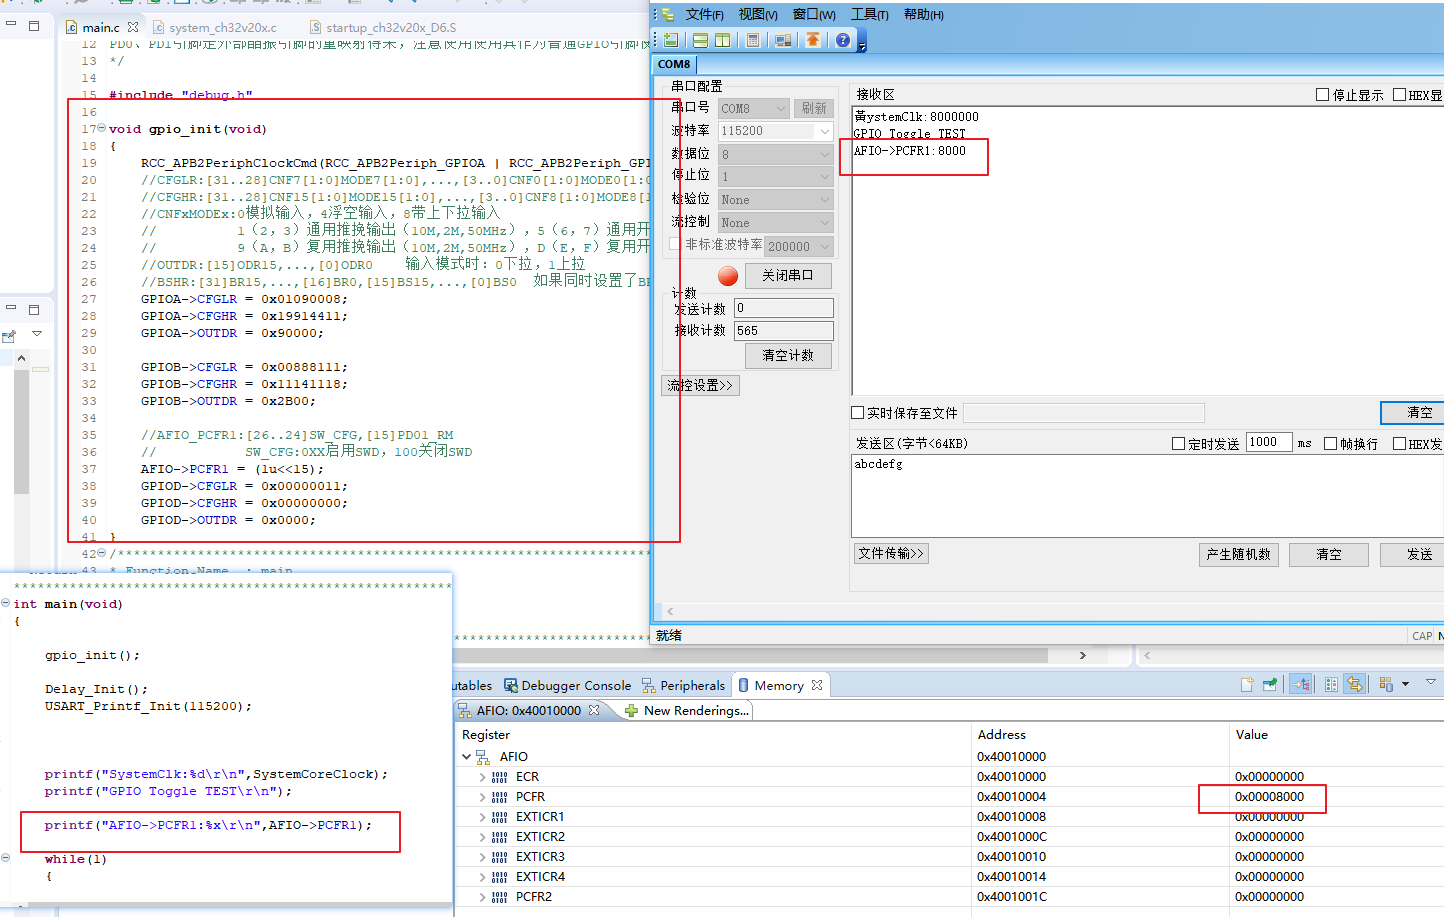
Task: Open the blue help question mark icon
Action: tap(843, 40)
